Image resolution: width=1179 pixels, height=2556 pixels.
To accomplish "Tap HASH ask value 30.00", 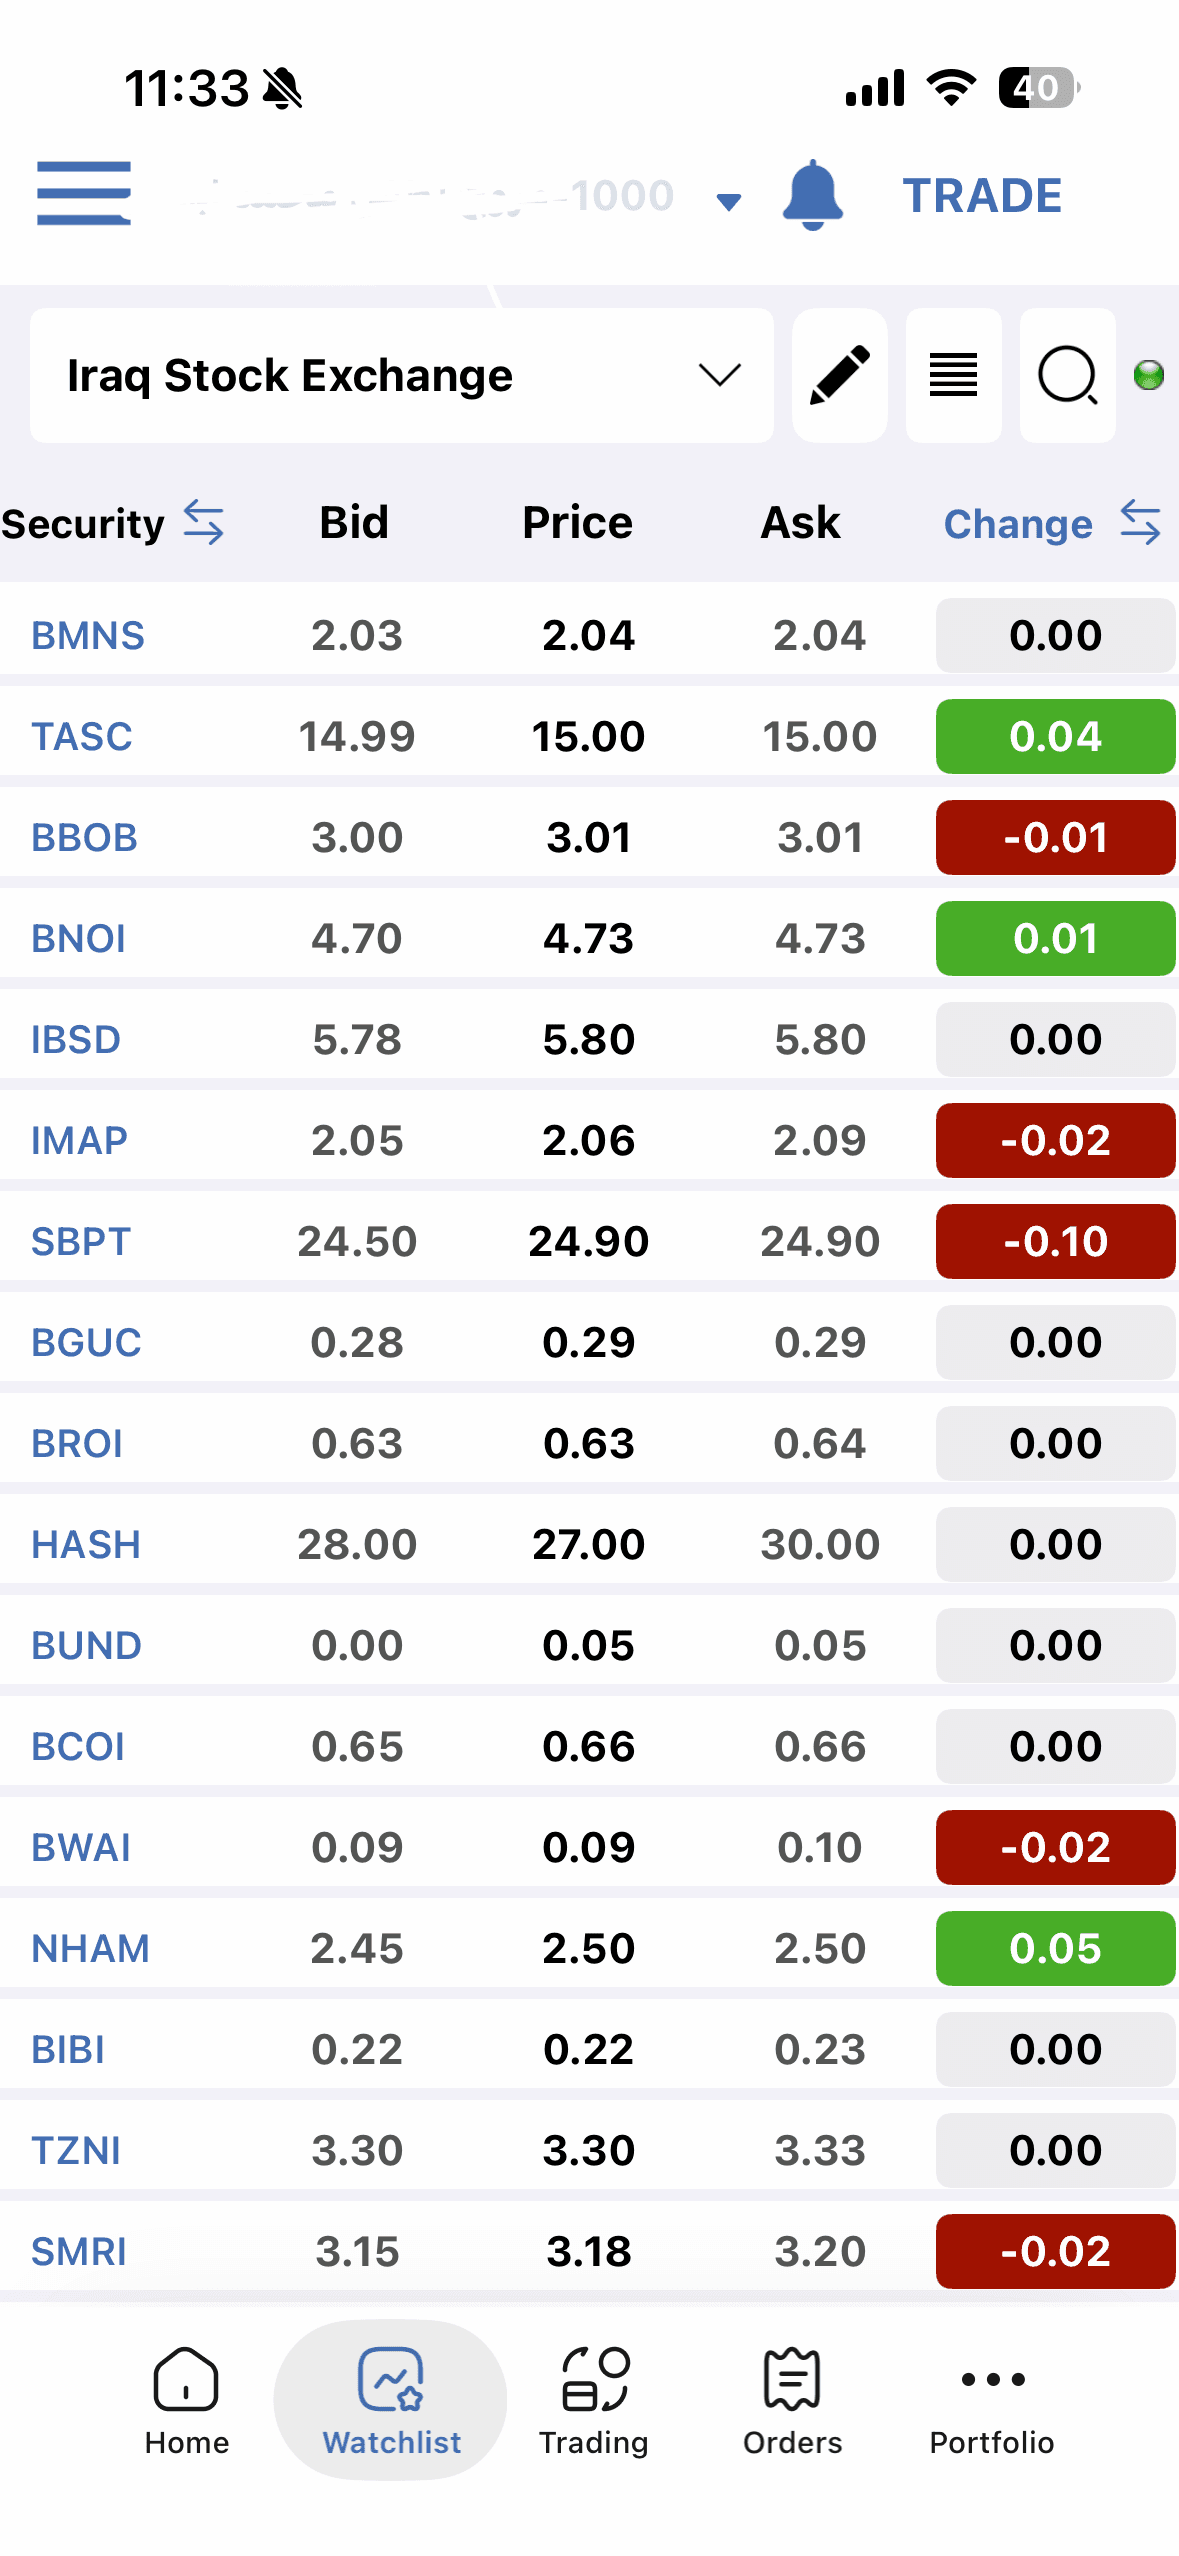I will (x=820, y=1544).
